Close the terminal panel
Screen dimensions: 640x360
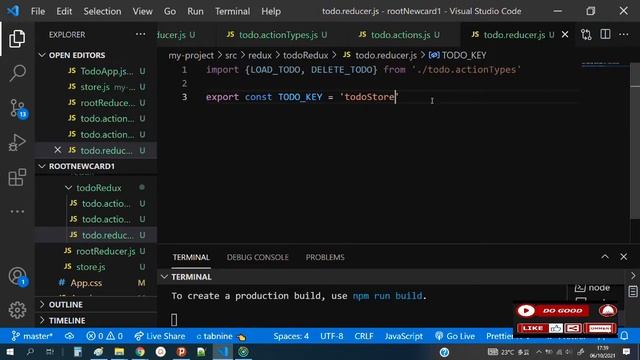tap(624, 257)
